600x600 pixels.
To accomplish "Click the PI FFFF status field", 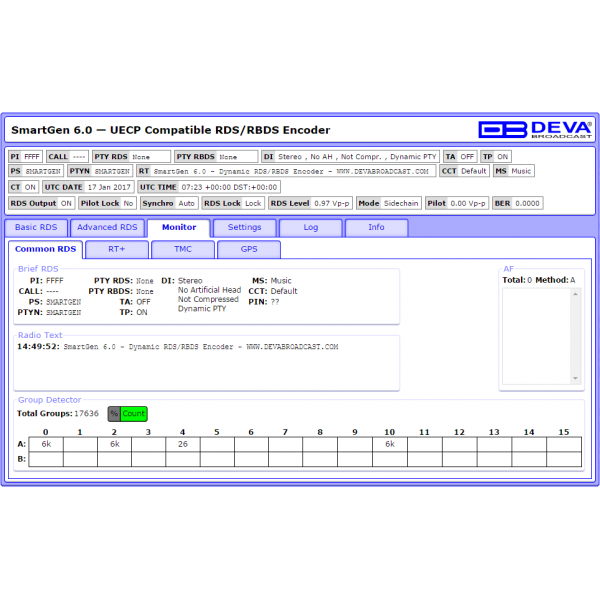I will (x=25, y=157).
